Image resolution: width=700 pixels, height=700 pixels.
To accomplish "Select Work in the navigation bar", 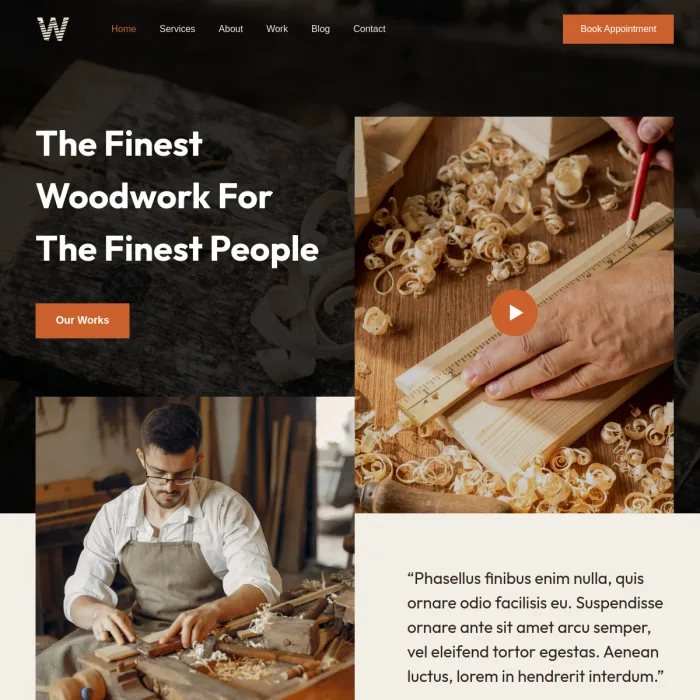I will coord(277,29).
